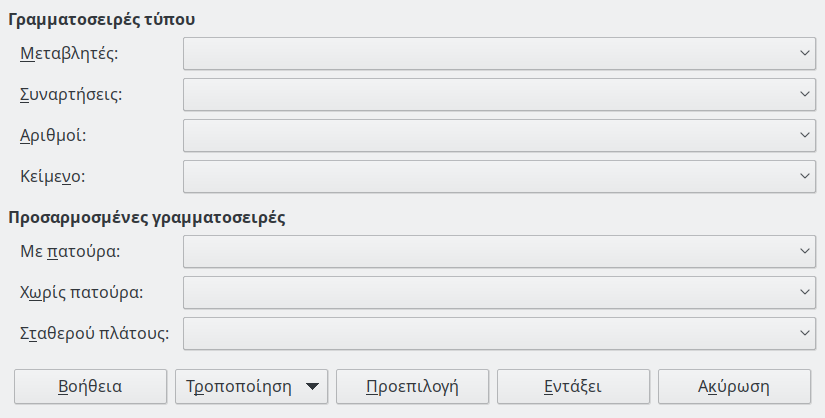
Task: Click the chevron of Χωρίς πατούρα field
Action: 806,292
